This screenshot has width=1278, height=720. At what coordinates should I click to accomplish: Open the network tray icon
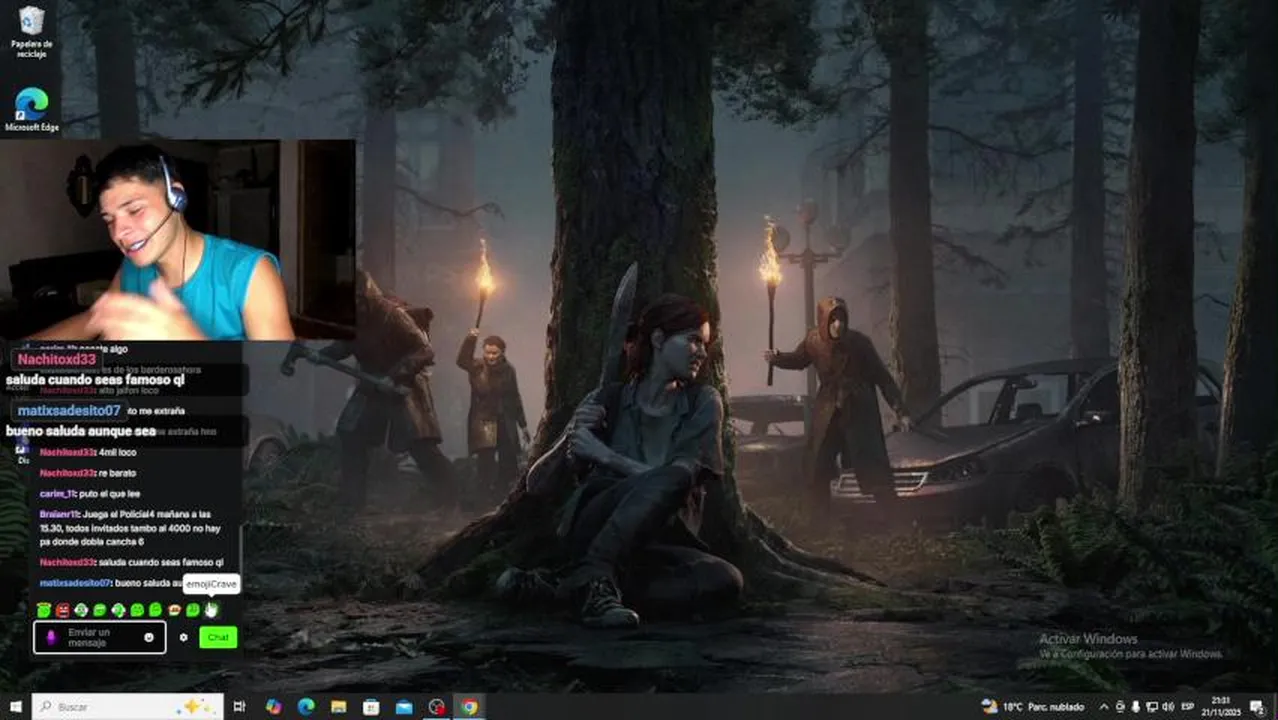point(1152,707)
